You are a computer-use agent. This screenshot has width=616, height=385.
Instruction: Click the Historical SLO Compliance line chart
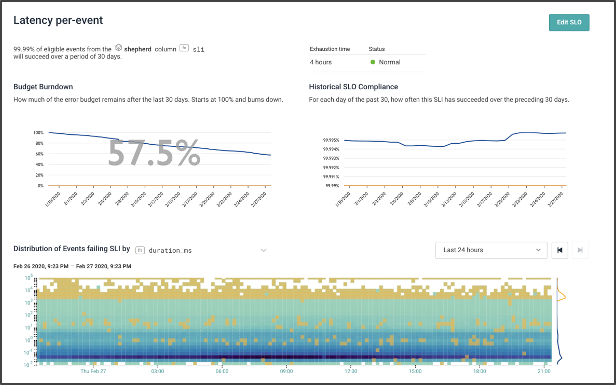point(455,140)
